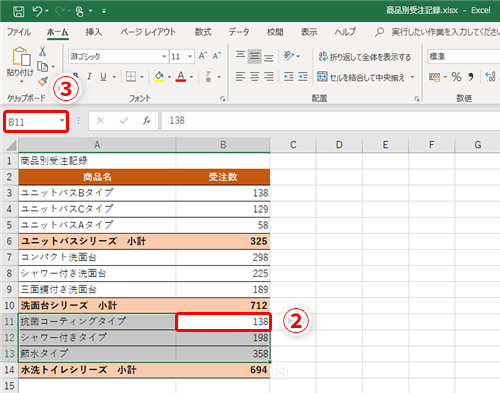Image resolution: width=500 pixels, height=393 pixels.
Task: Click the Orientation text angle icon
Action: click(x=288, y=56)
